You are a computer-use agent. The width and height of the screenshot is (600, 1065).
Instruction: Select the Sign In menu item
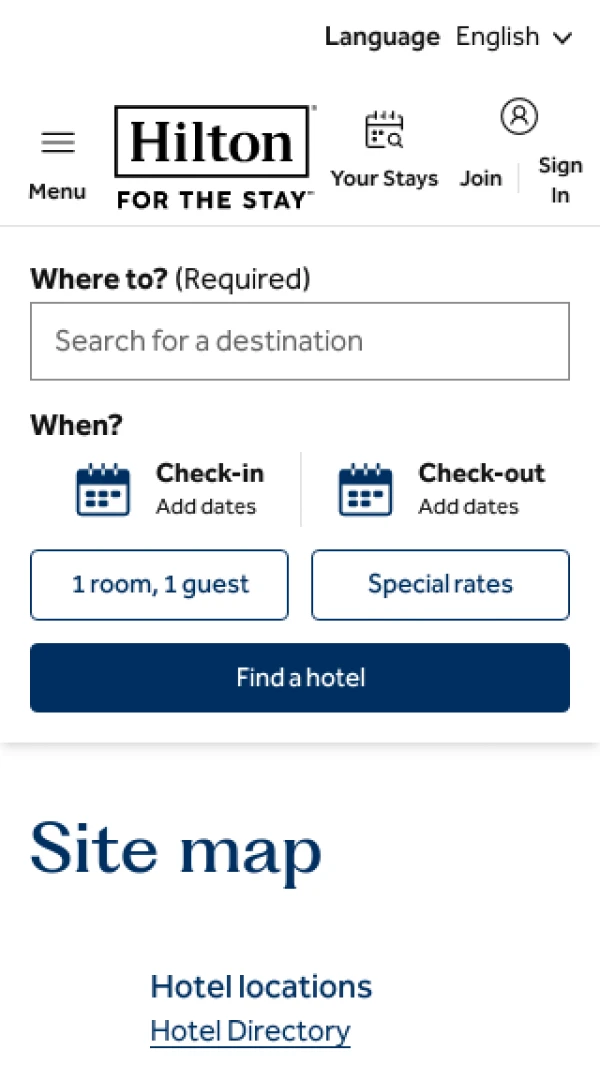[x=559, y=180]
